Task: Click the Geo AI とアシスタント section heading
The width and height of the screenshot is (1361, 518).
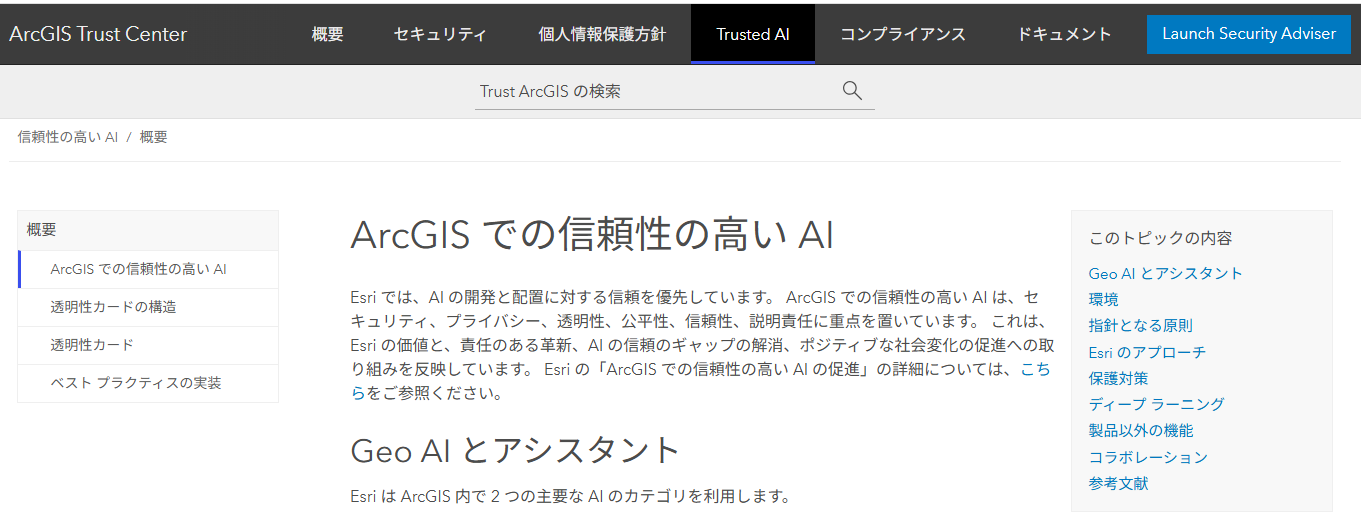Action: pos(516,450)
